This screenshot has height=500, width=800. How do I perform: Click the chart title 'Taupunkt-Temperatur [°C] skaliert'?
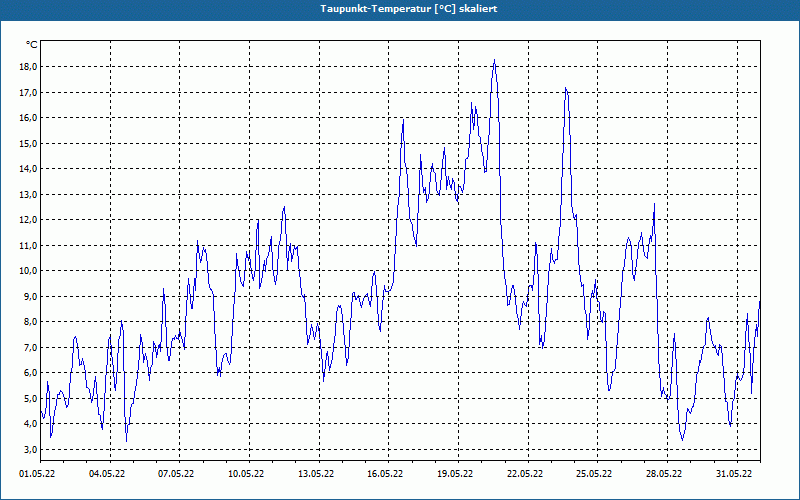[409, 9]
